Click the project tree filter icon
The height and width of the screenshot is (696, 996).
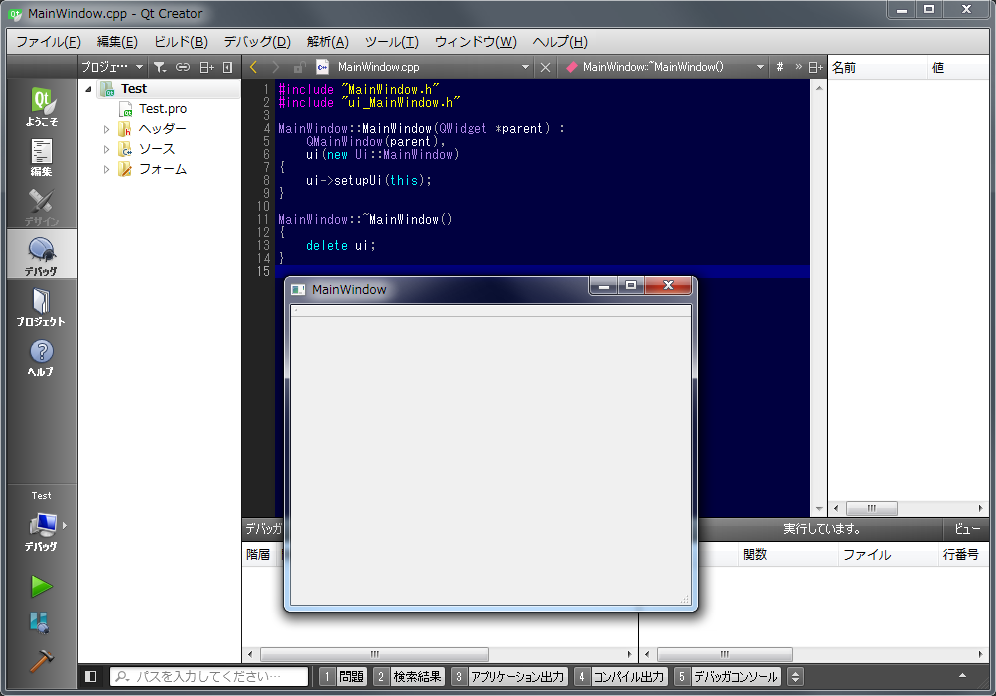[160, 67]
